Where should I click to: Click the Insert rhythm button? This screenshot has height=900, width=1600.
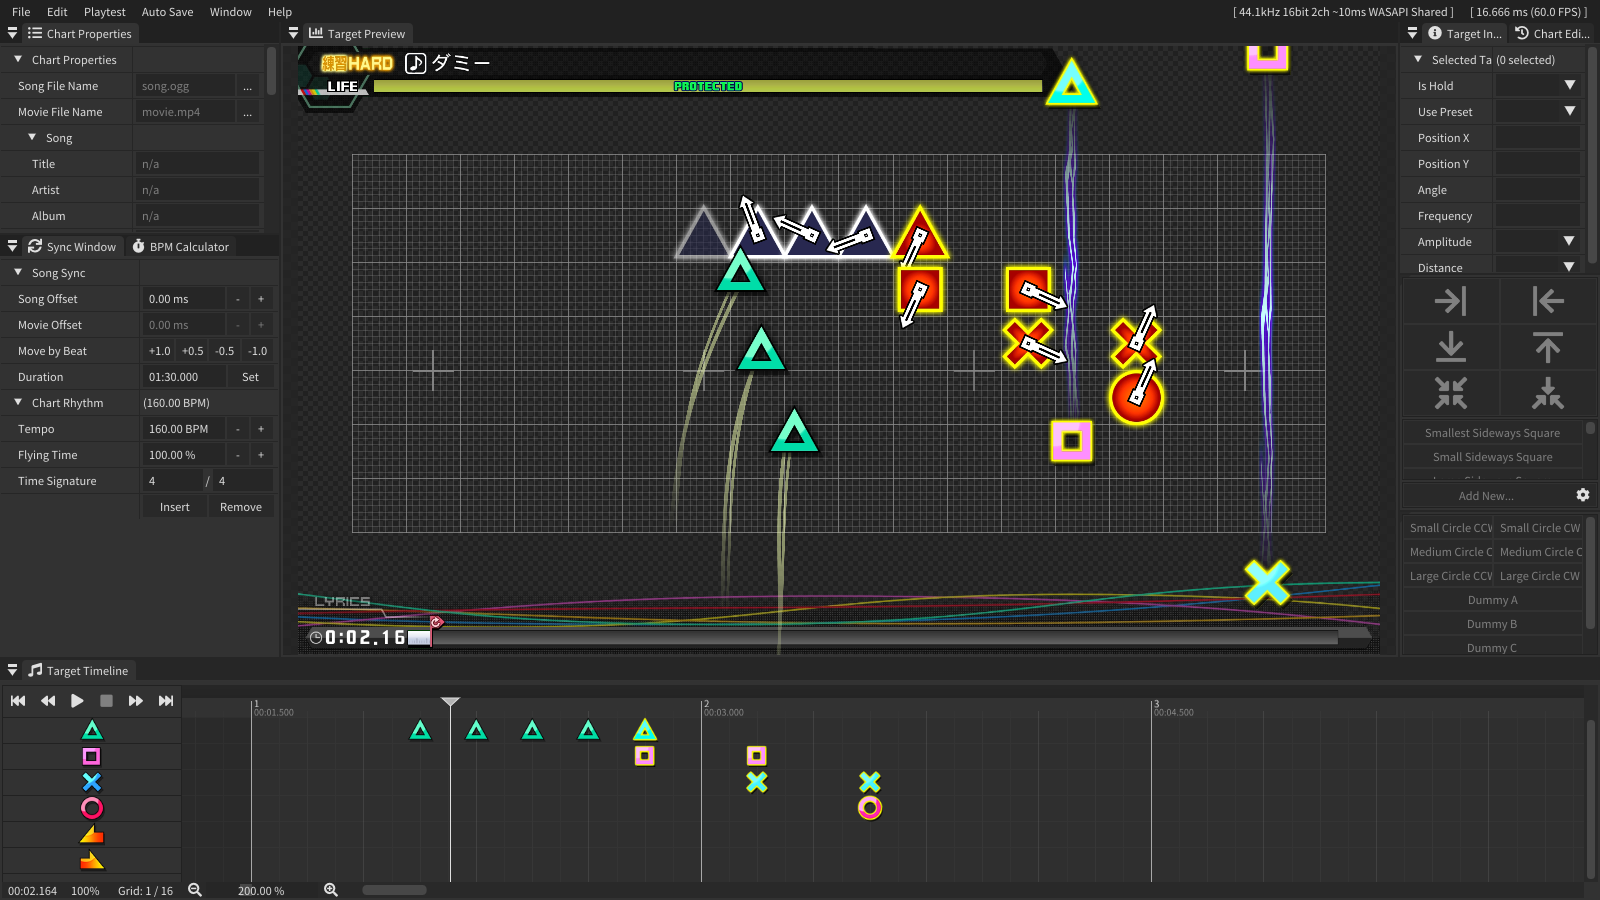[175, 507]
